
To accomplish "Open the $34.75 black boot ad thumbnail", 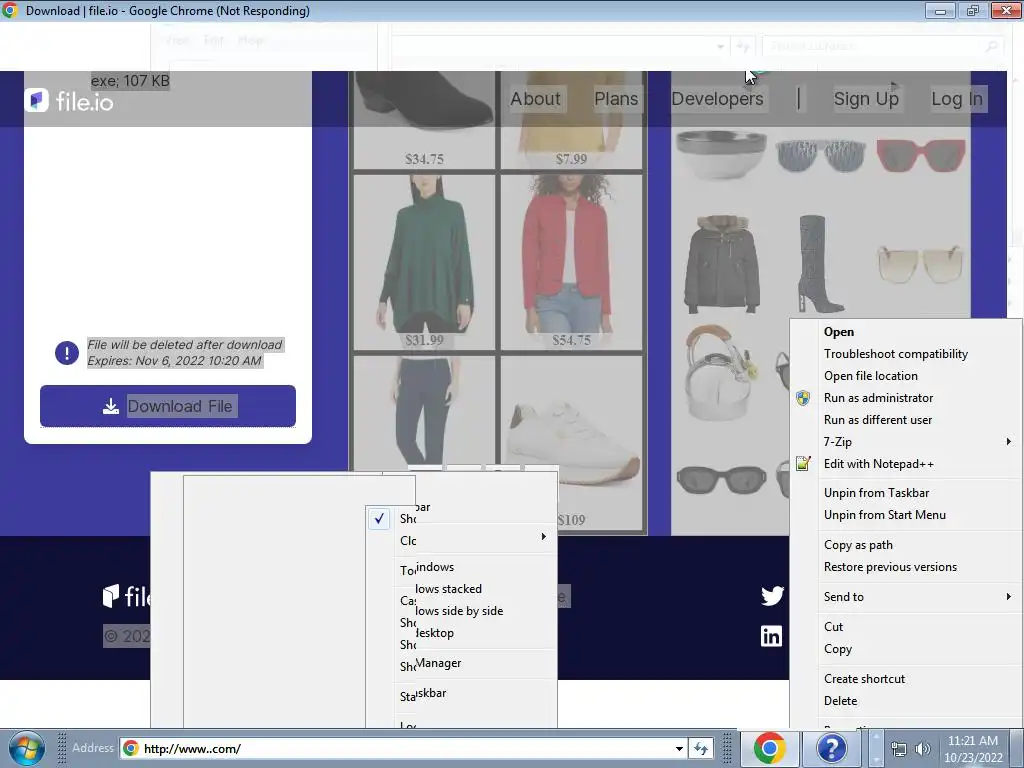I will 424,120.
